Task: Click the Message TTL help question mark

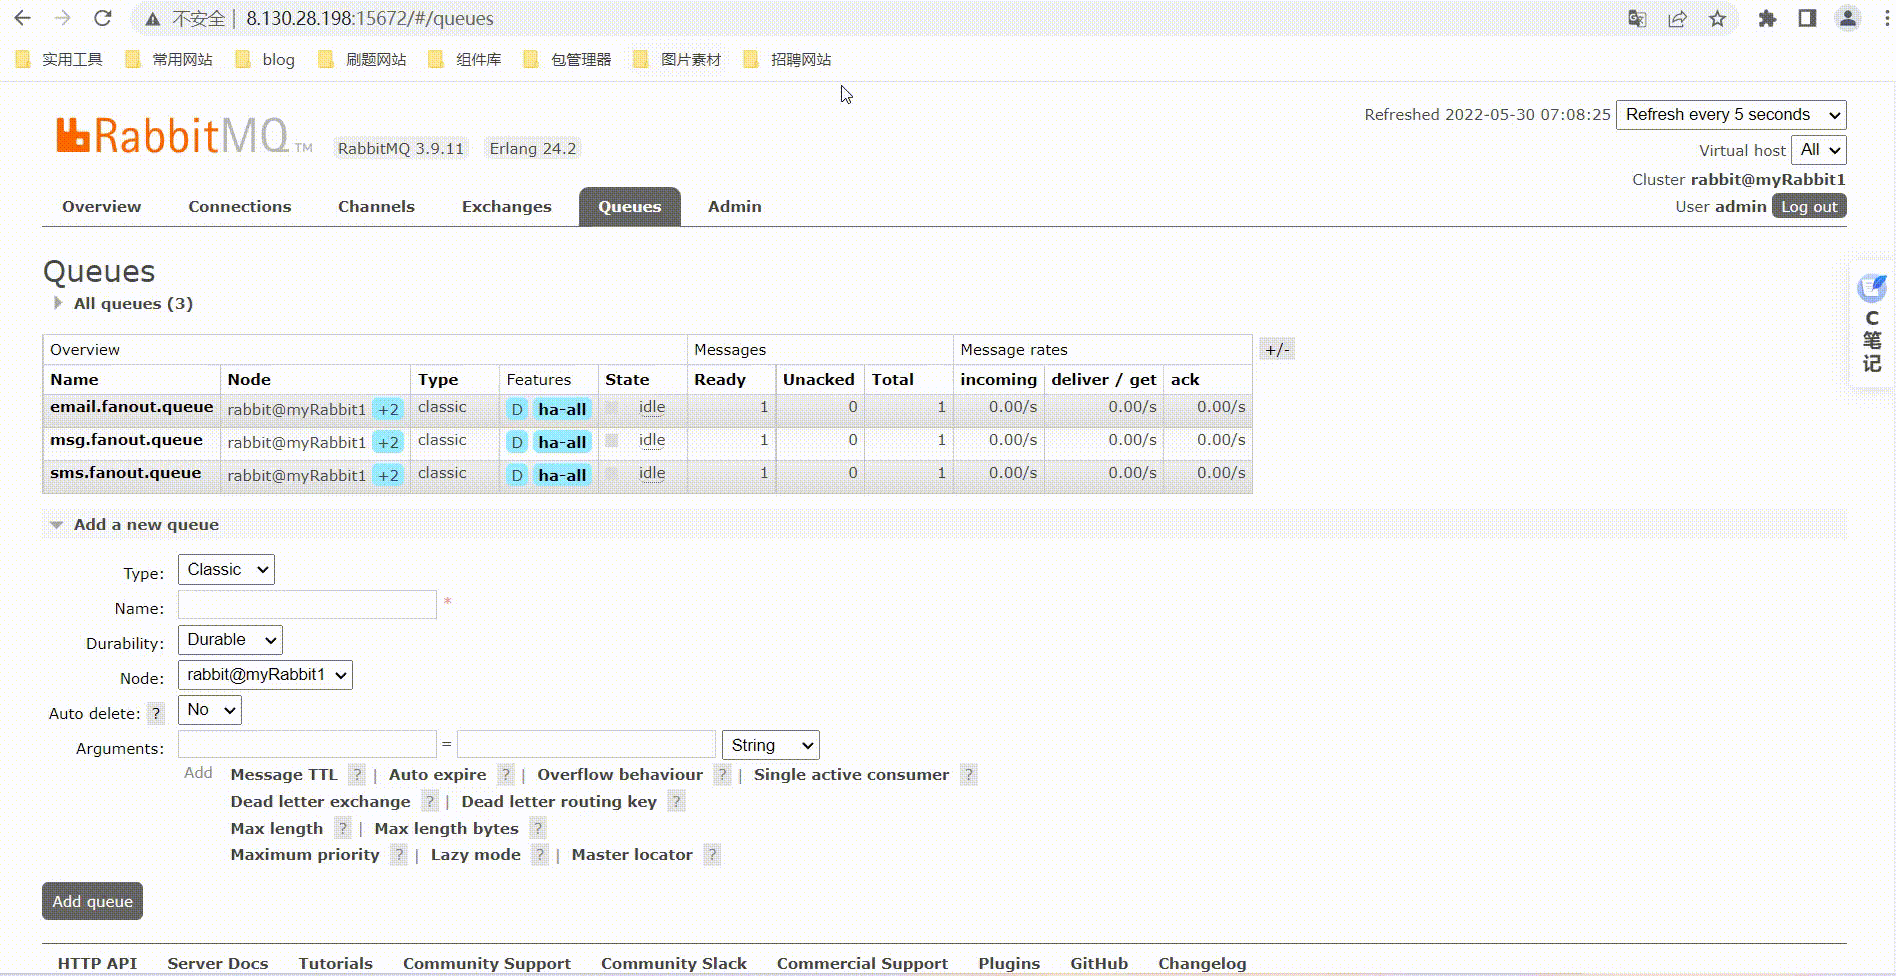Action: point(357,775)
